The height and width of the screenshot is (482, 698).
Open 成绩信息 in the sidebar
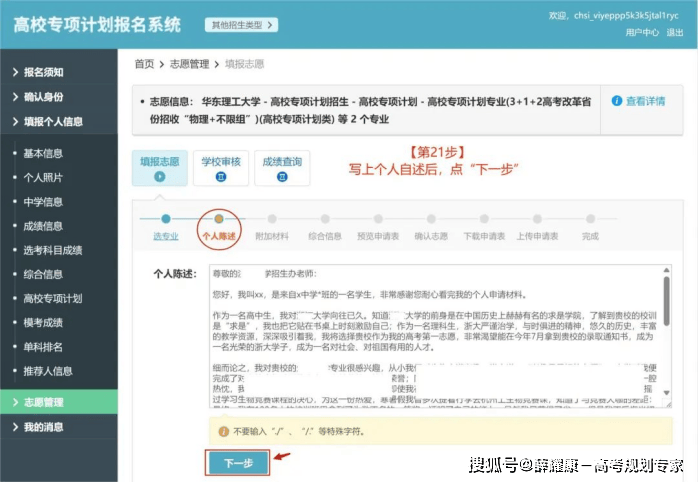click(x=43, y=226)
